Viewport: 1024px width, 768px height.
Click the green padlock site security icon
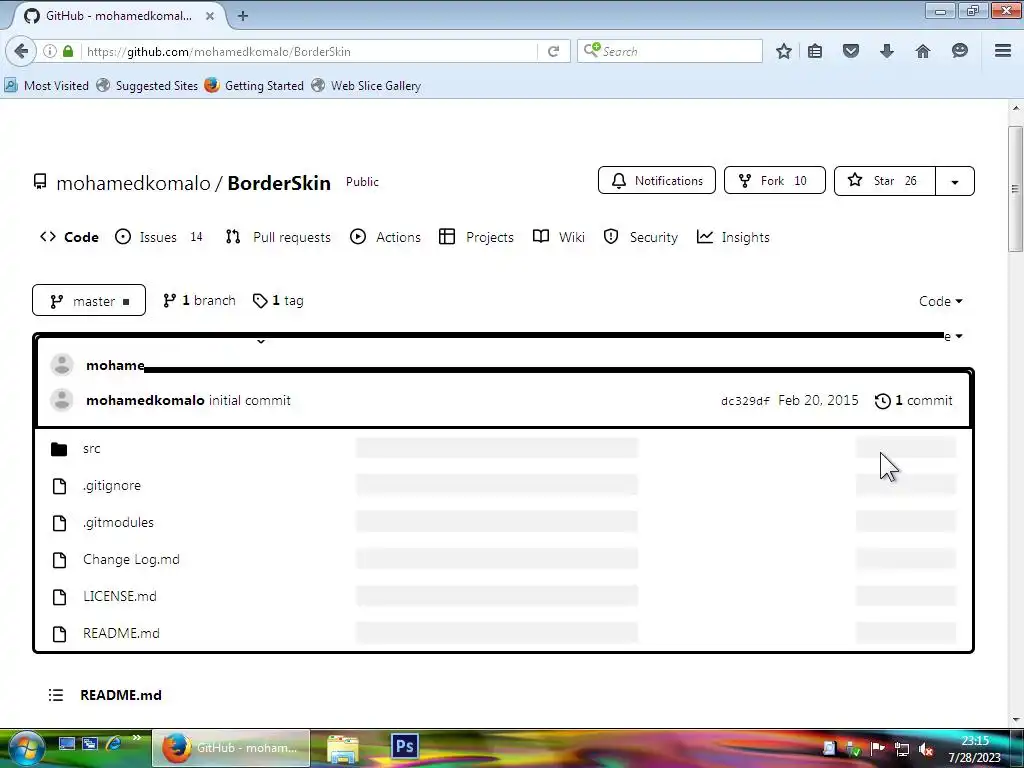click(x=68, y=51)
